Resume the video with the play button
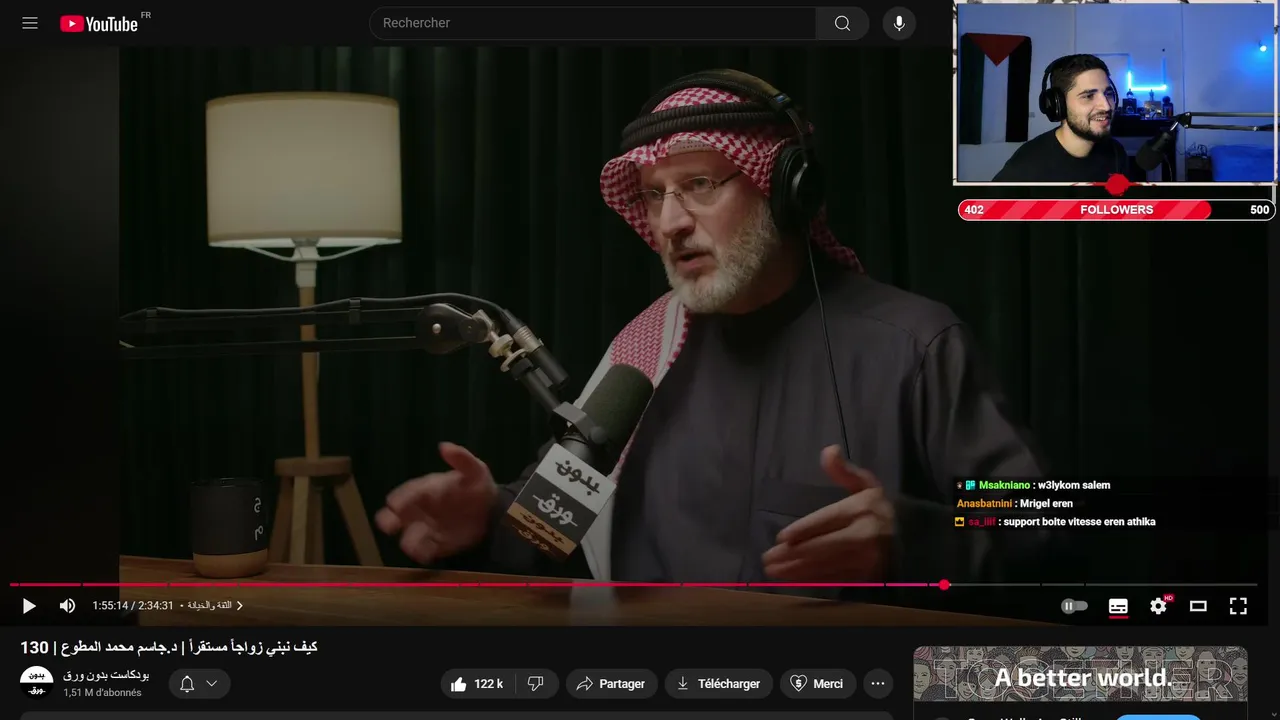 coord(29,606)
